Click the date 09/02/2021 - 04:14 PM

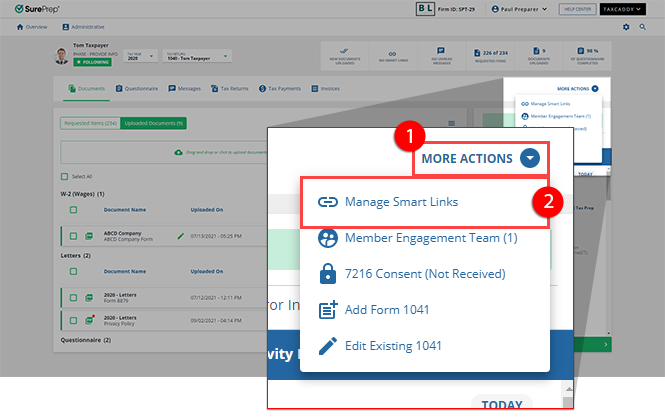click(x=216, y=321)
